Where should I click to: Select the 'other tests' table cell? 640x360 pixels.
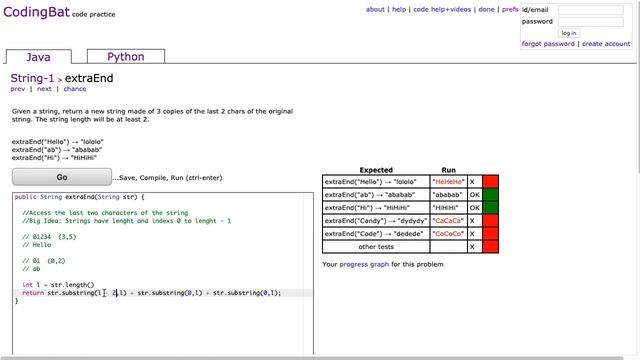point(376,247)
